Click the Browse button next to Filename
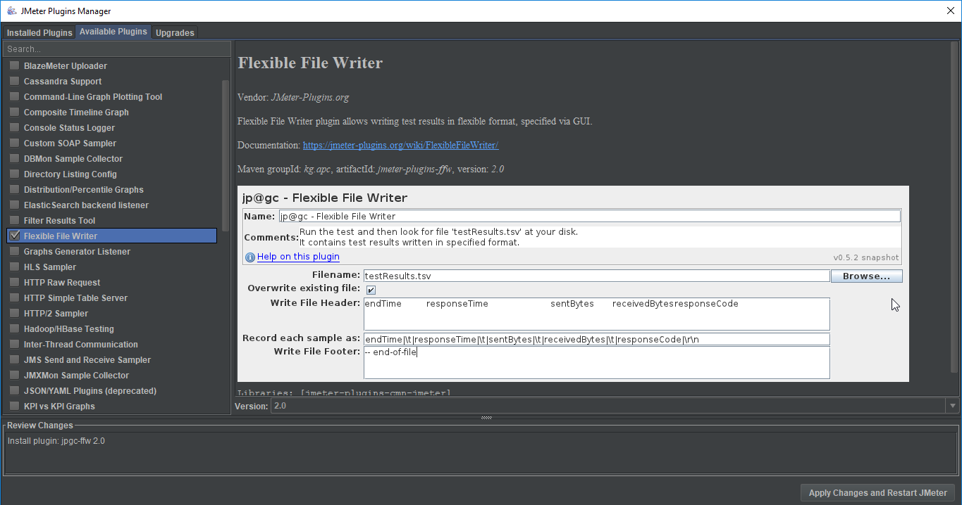Image resolution: width=962 pixels, height=505 pixels. tap(866, 276)
